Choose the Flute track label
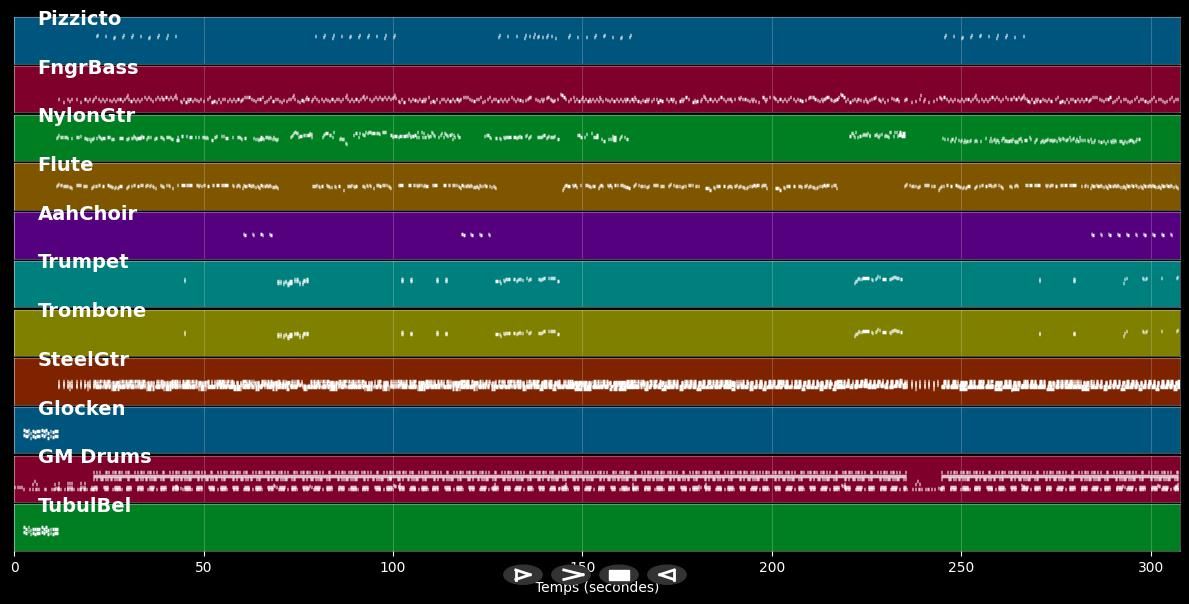The image size is (1189, 604). click(x=65, y=165)
